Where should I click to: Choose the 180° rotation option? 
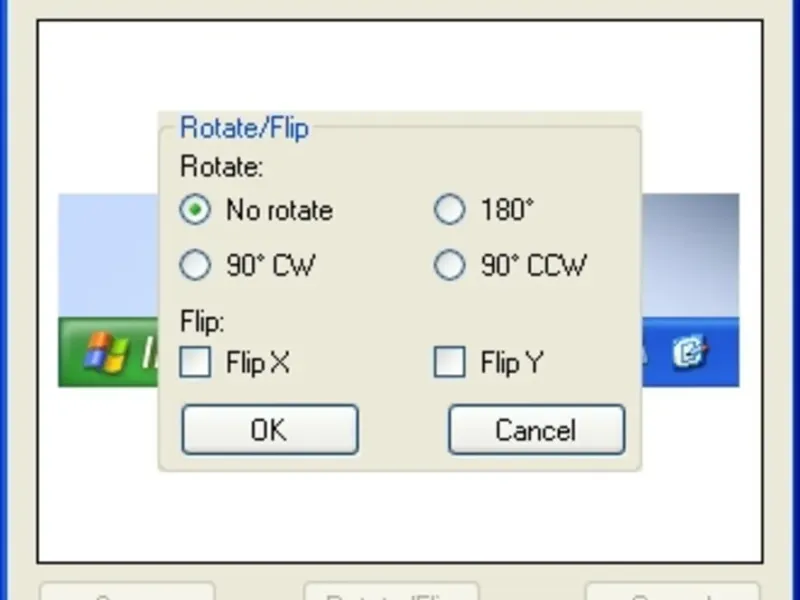coord(450,210)
